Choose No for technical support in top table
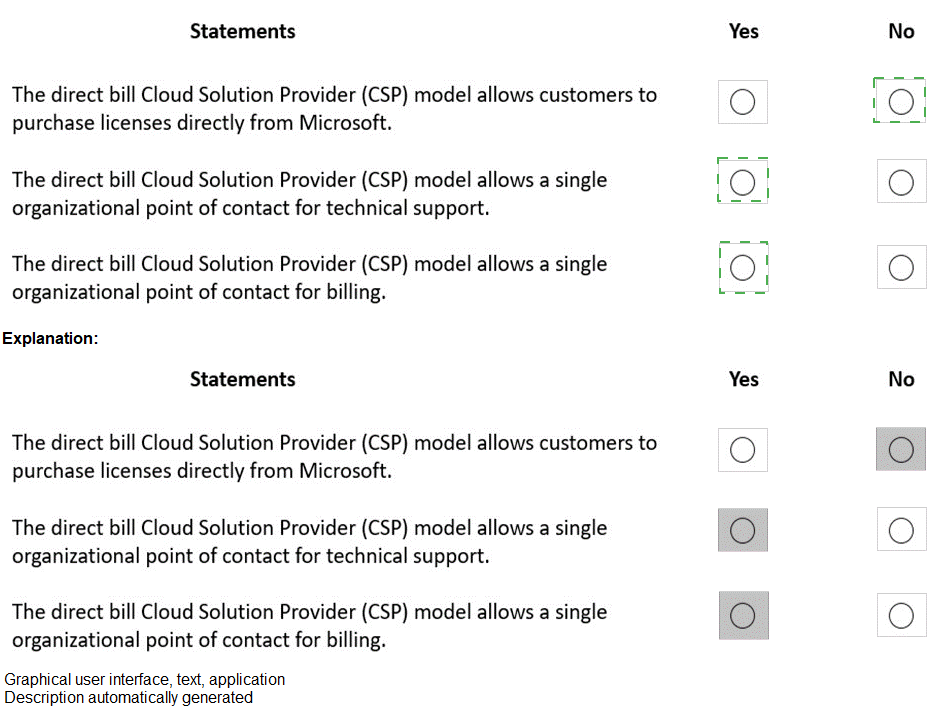 [x=900, y=182]
